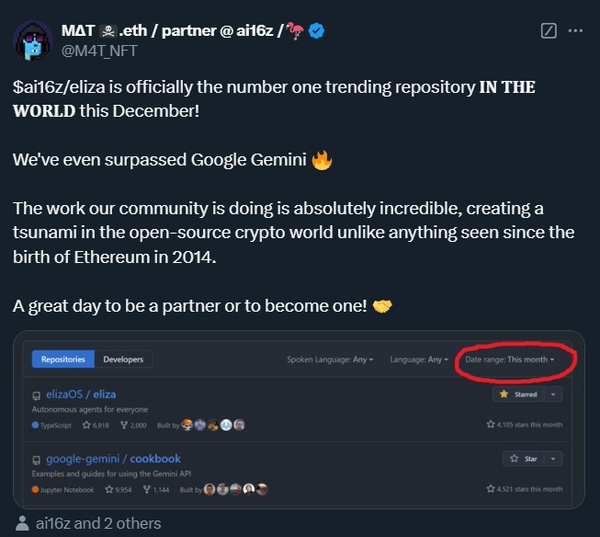The image size is (600, 537).
Task: Open the Language: Any dropdown
Action: click(x=419, y=359)
